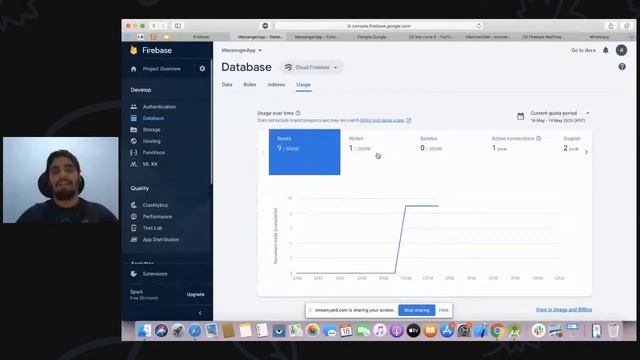The image size is (640, 360).
Task: Switch to the Indexes tab
Action: click(276, 84)
